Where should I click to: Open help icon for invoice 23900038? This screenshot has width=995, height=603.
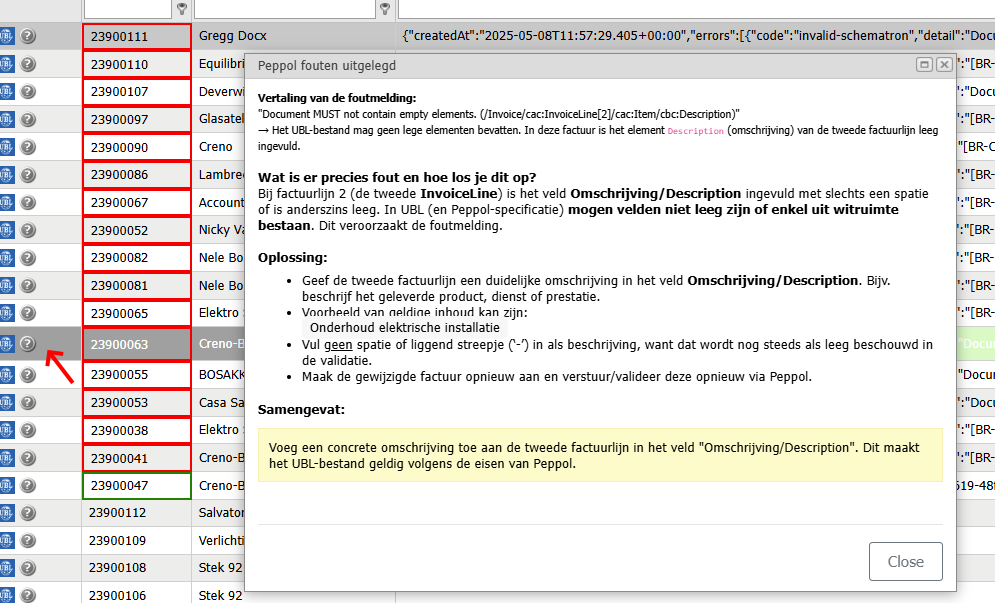coord(27,430)
